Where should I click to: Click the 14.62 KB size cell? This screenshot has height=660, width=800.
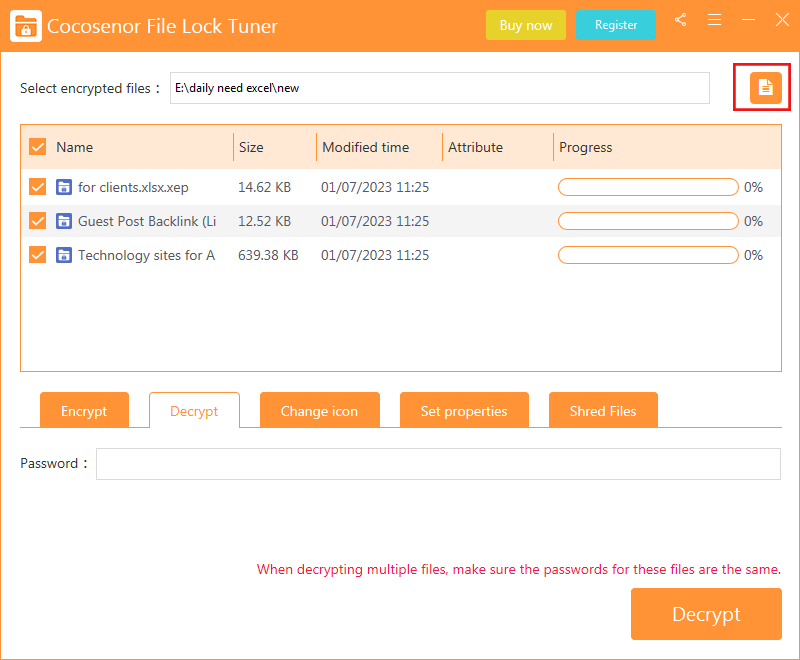pos(264,187)
